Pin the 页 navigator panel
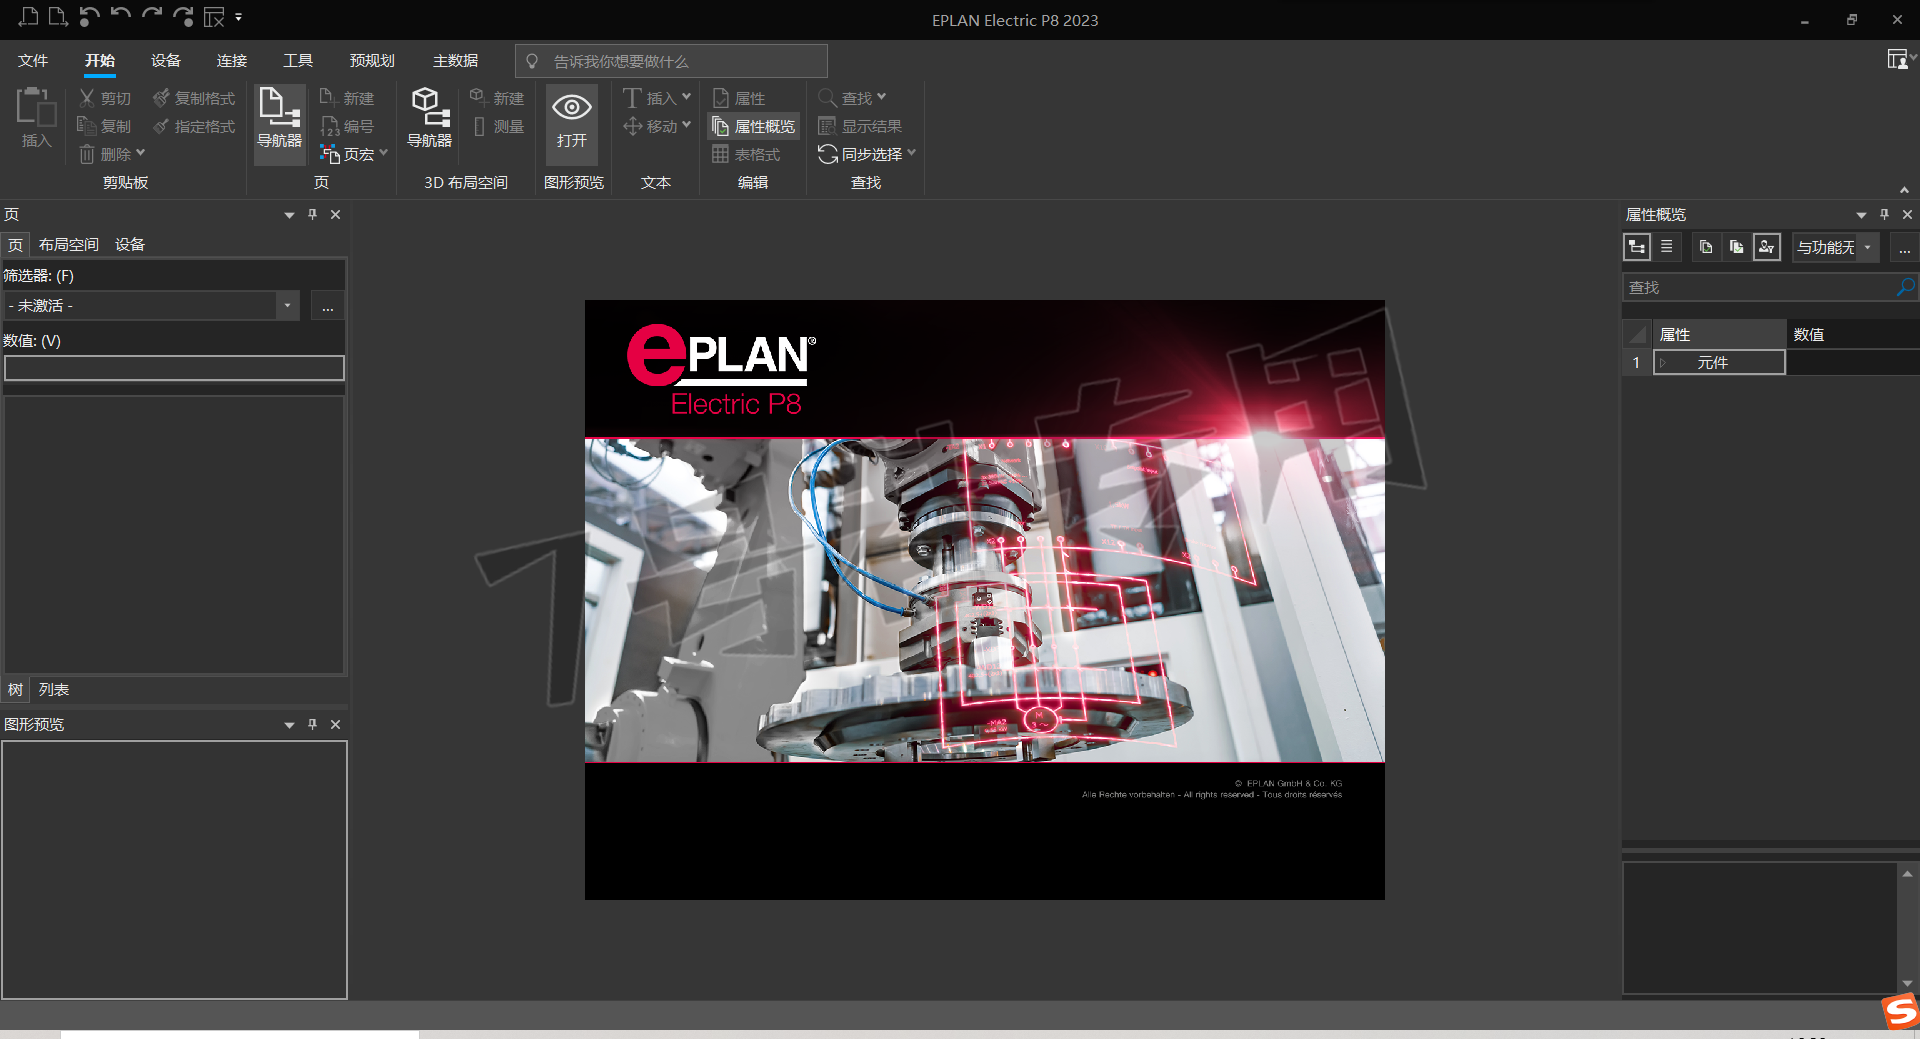The height and width of the screenshot is (1039, 1920). tap(312, 215)
